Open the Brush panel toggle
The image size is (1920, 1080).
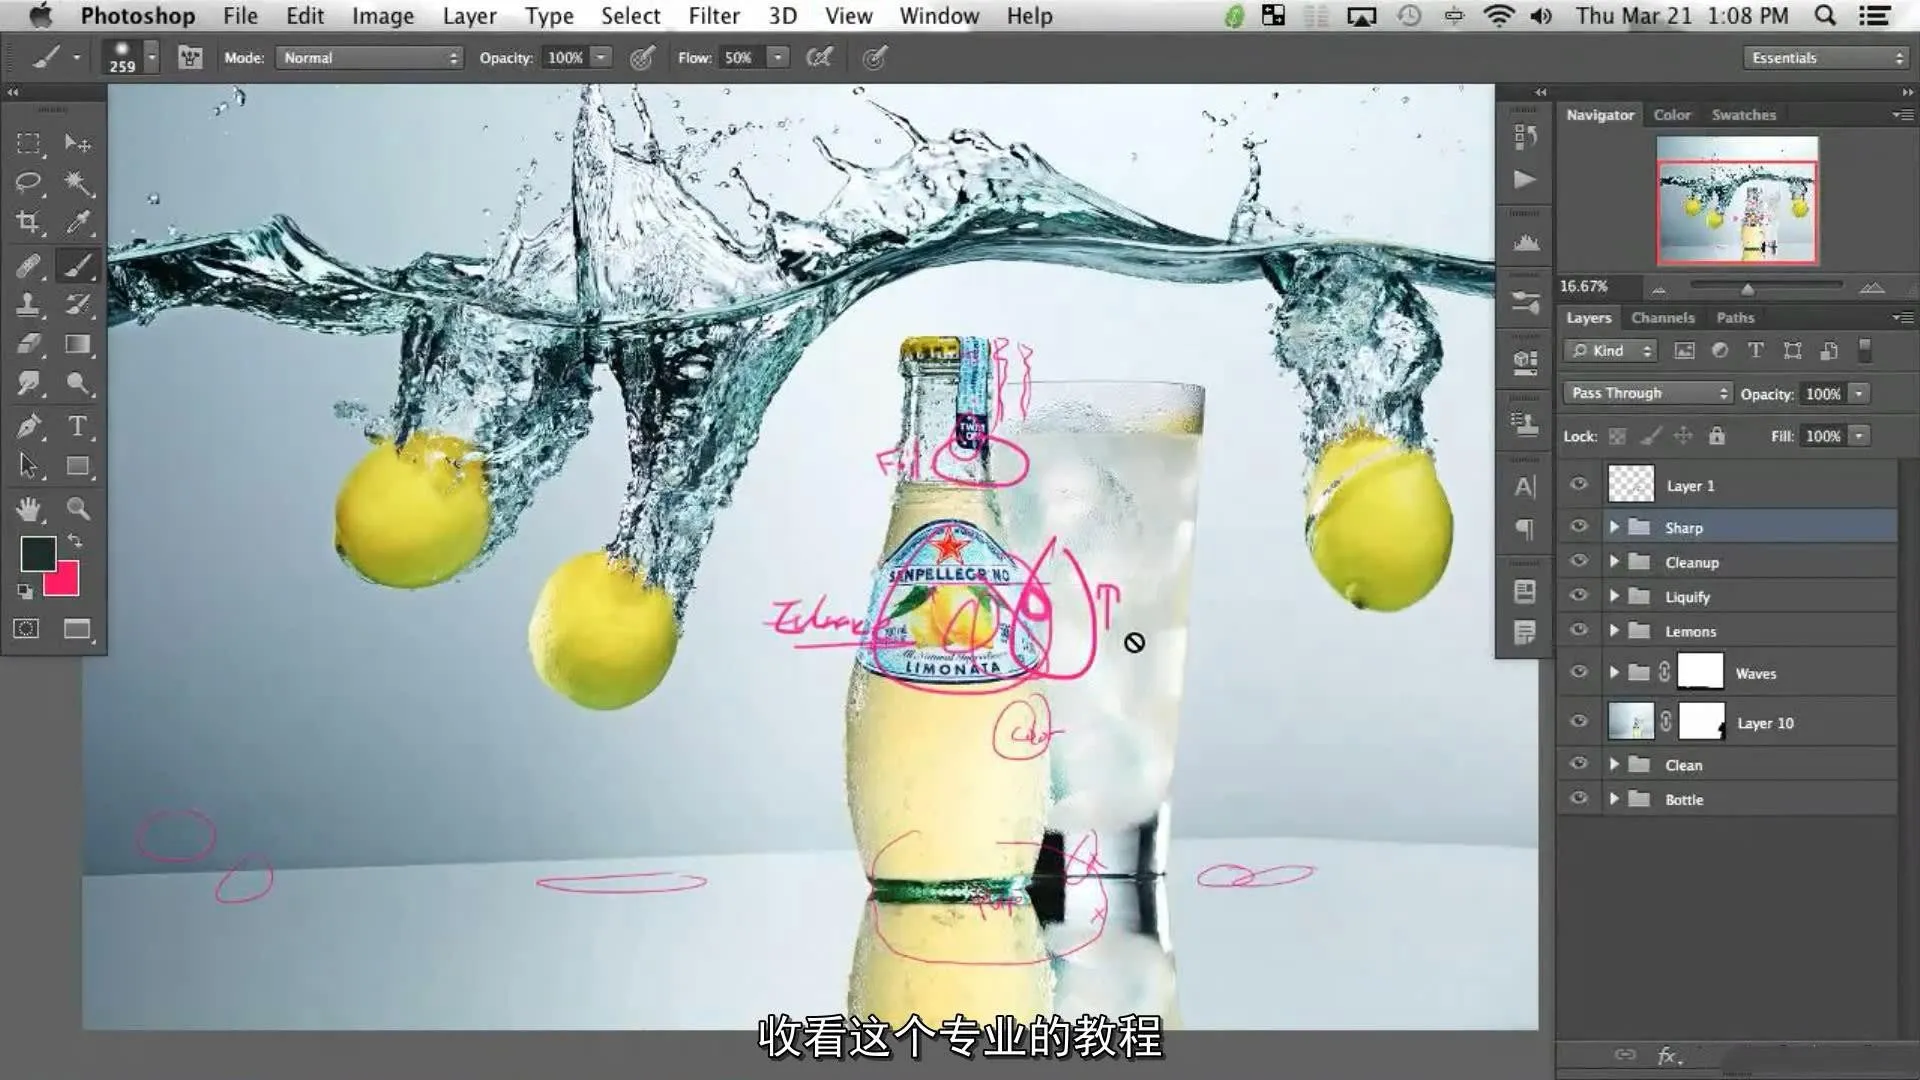[190, 58]
